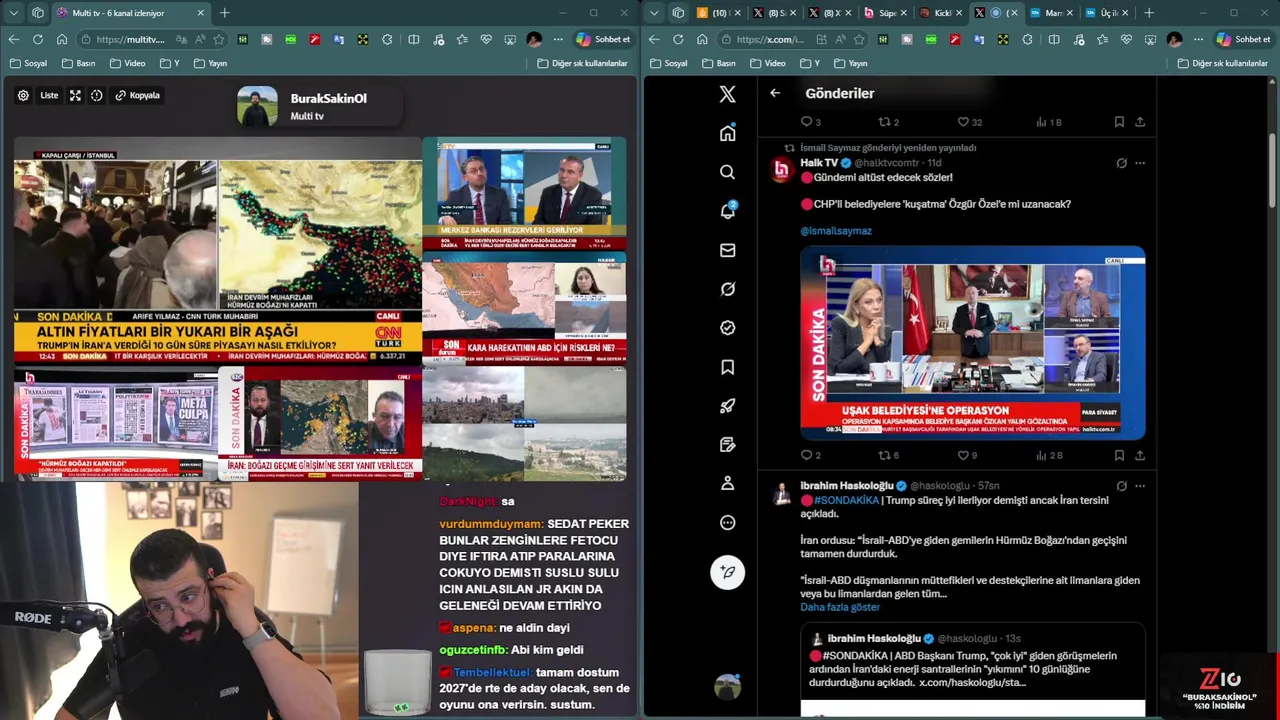Open Basın bookmarks folder in X window
This screenshot has width=1280, height=720.
(x=718, y=63)
